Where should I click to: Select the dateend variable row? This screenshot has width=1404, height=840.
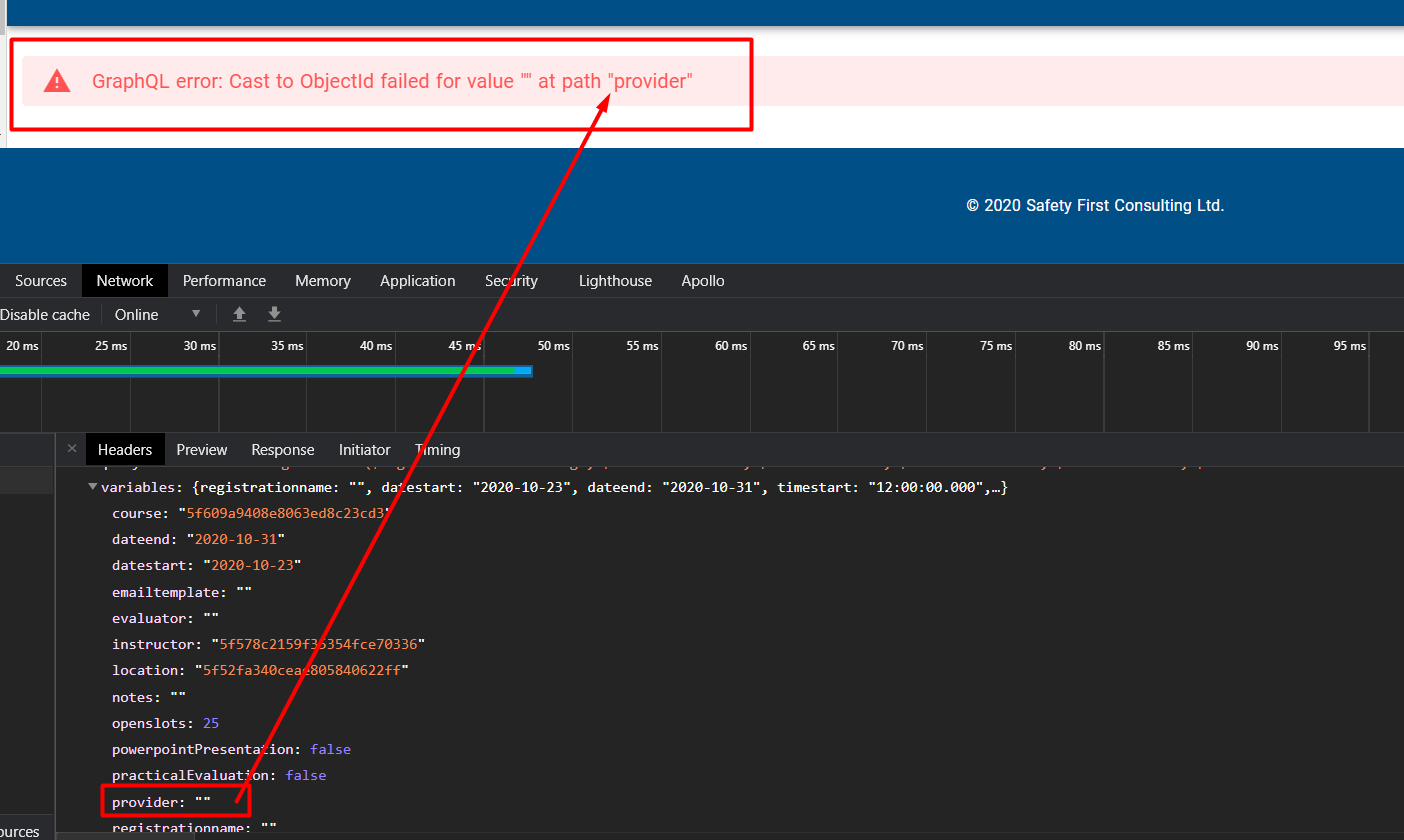click(x=199, y=539)
